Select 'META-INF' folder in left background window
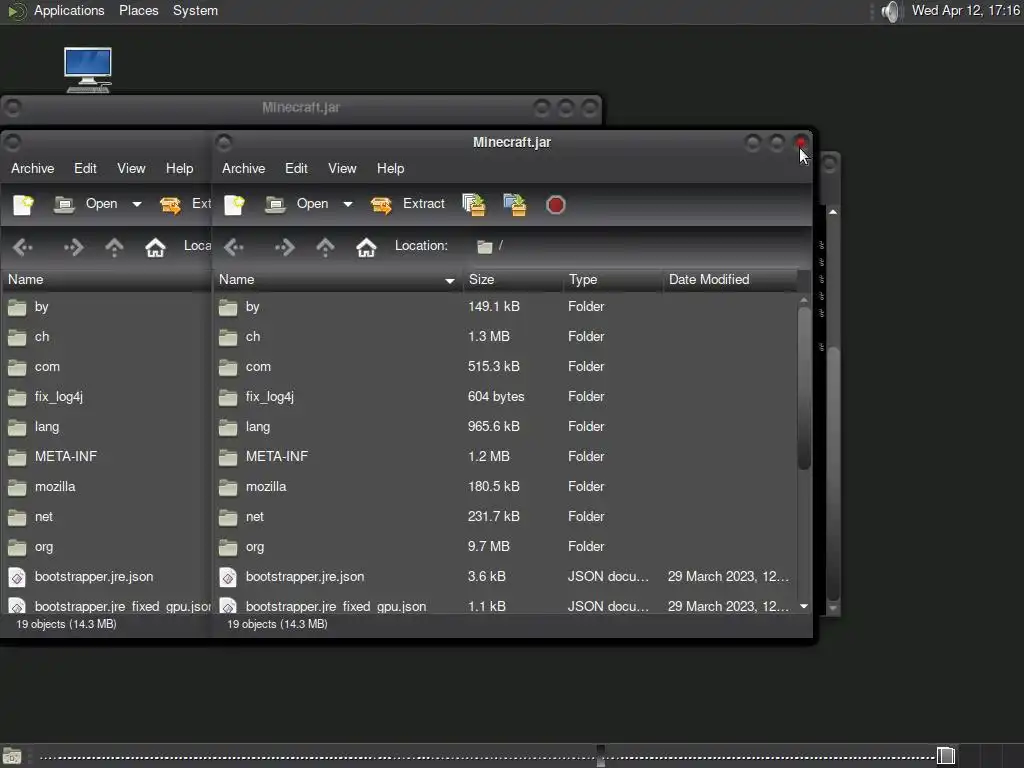 [107, 457]
